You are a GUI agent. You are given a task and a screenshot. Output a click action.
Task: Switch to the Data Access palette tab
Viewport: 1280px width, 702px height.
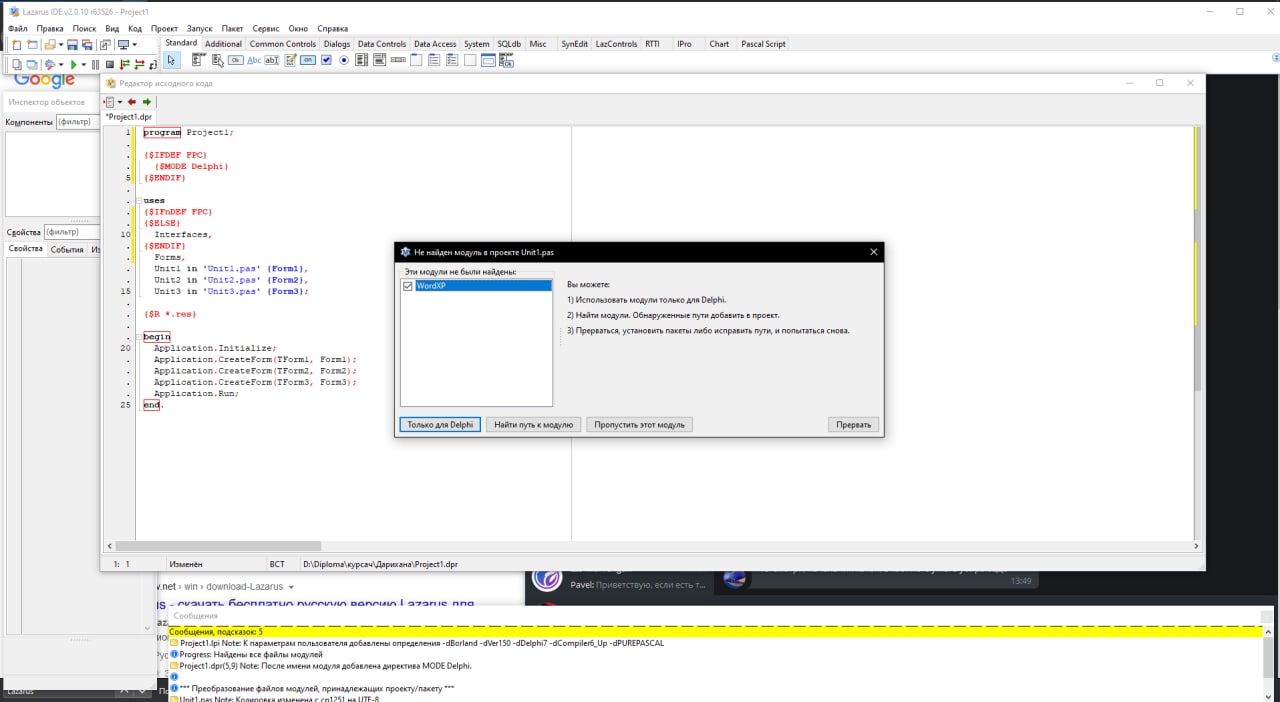coord(435,44)
